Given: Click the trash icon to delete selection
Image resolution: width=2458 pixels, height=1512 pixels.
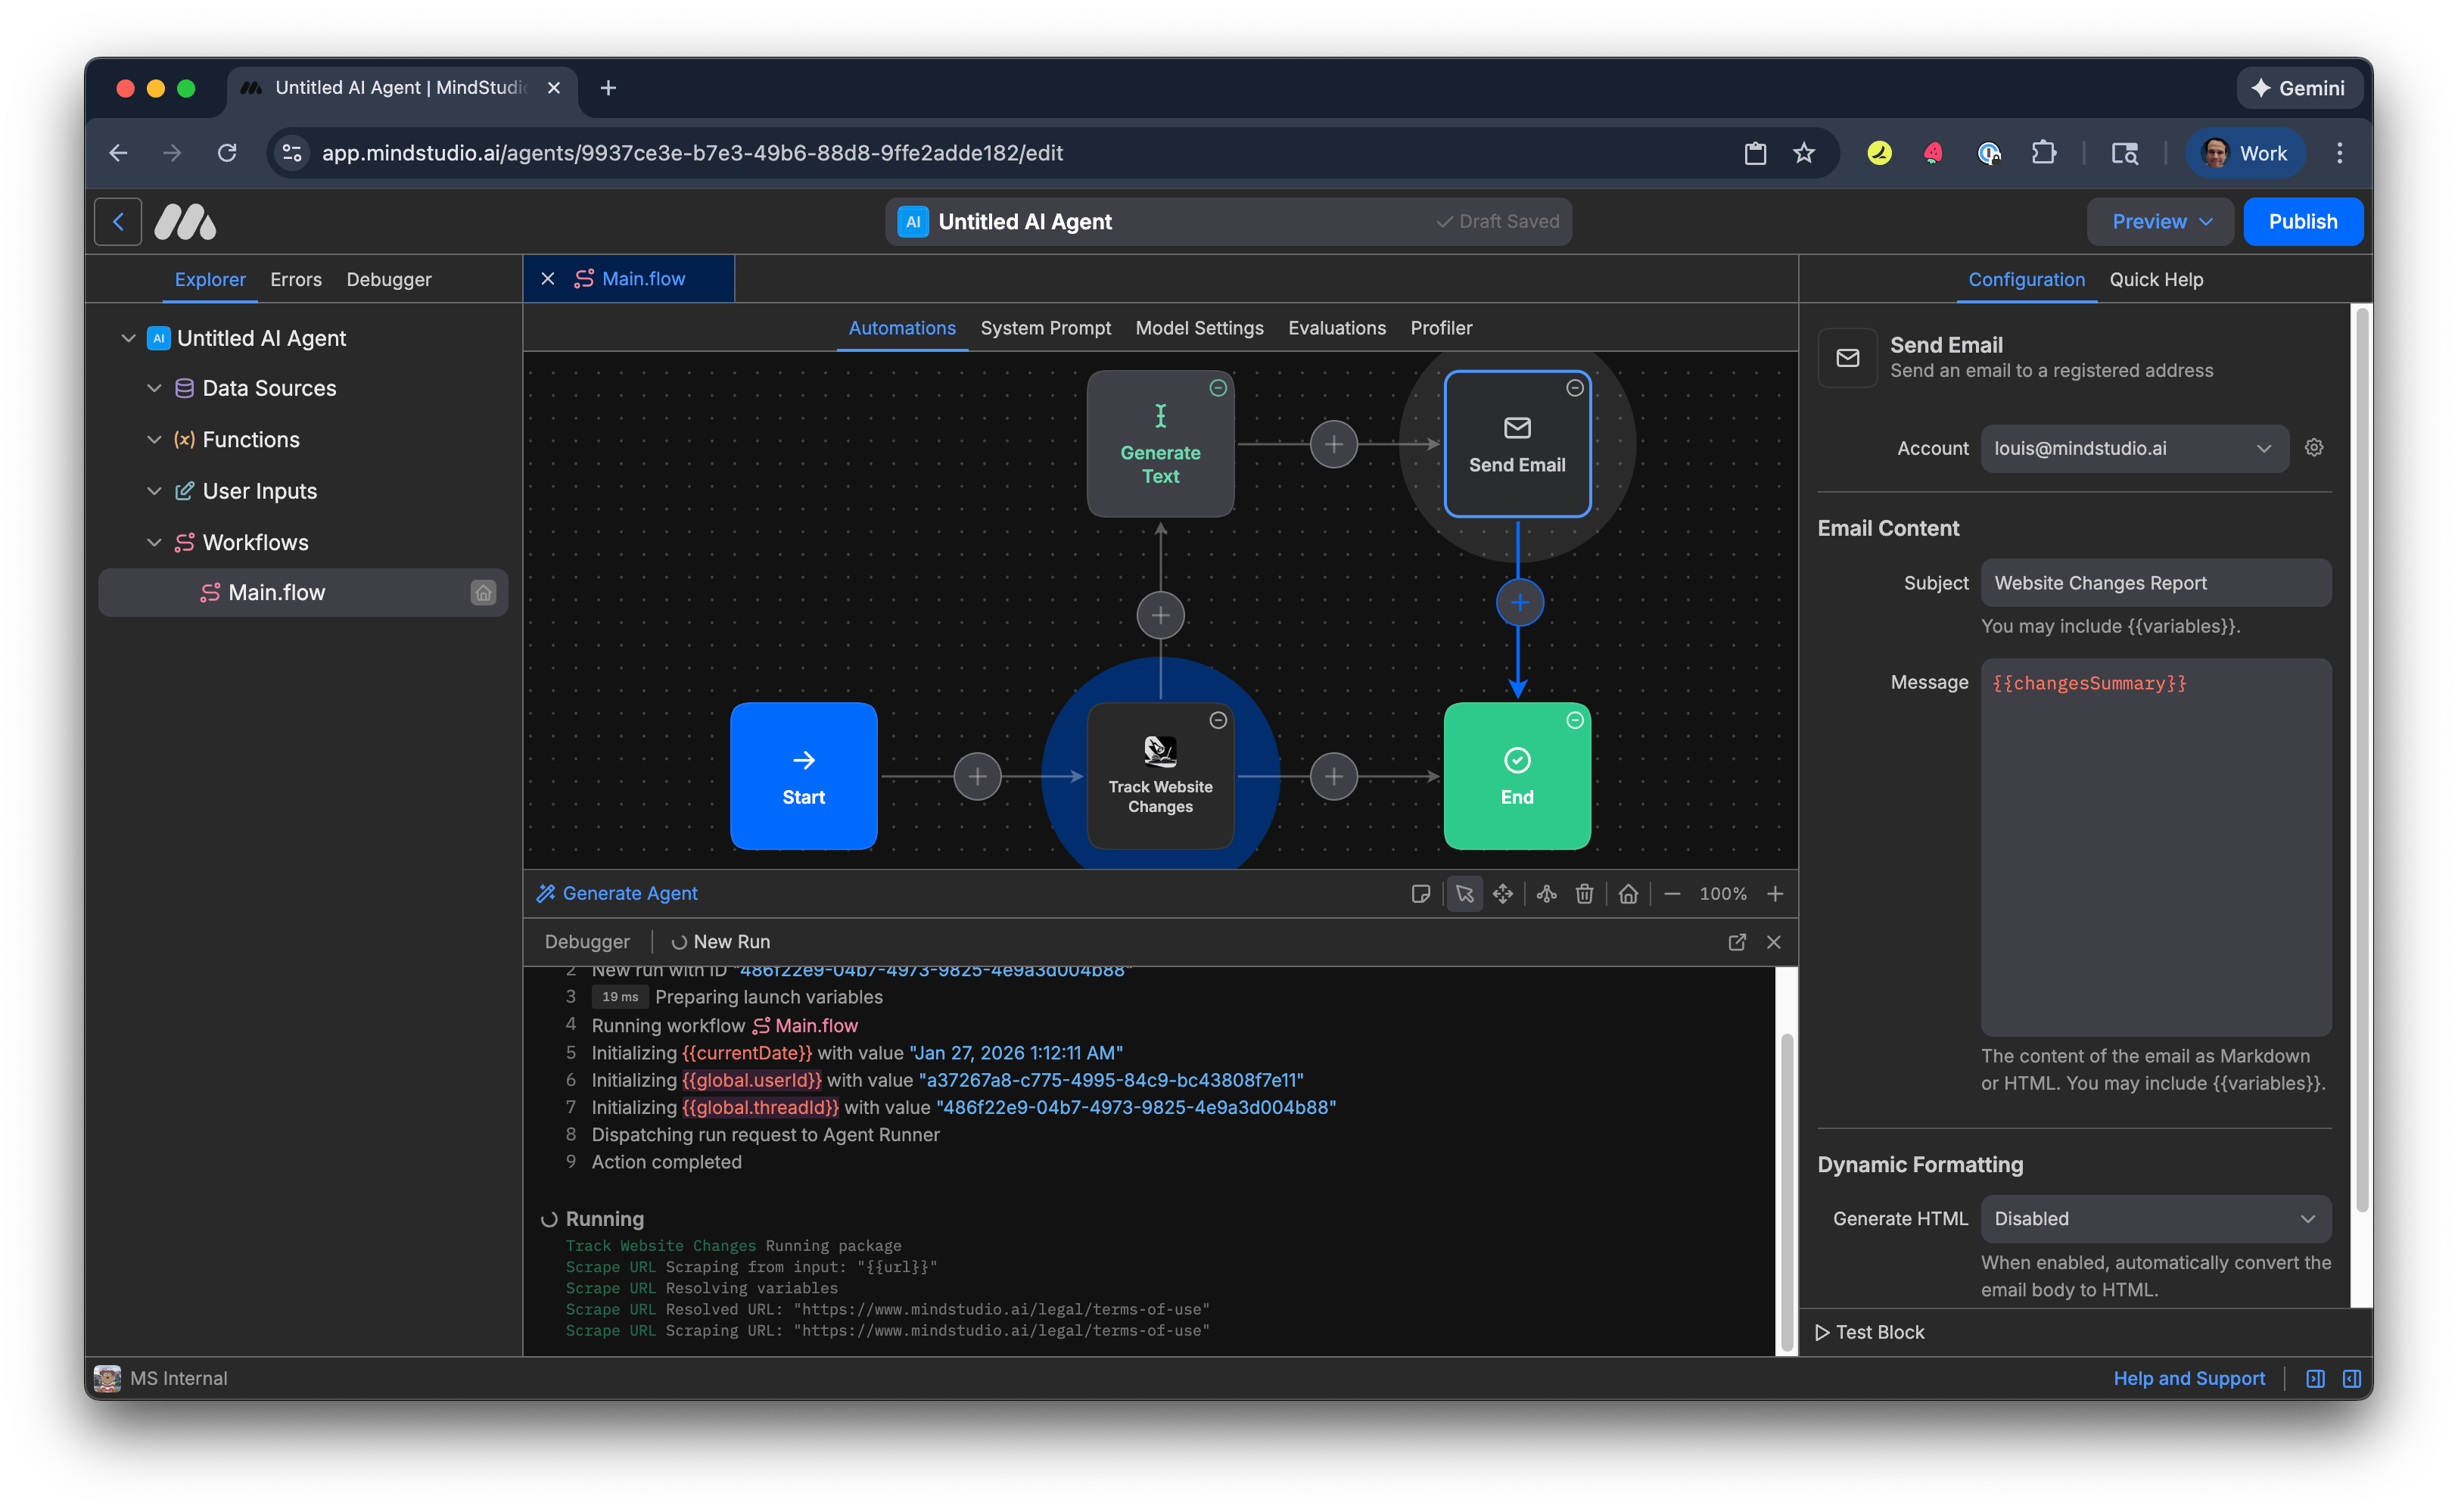Looking at the screenshot, I should [1586, 894].
